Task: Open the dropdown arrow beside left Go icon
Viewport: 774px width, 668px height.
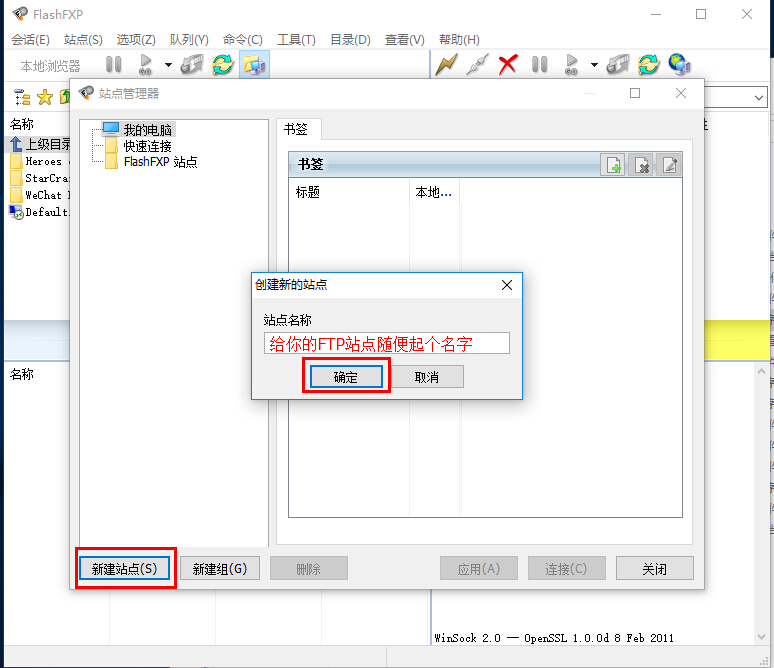Action: pos(168,65)
